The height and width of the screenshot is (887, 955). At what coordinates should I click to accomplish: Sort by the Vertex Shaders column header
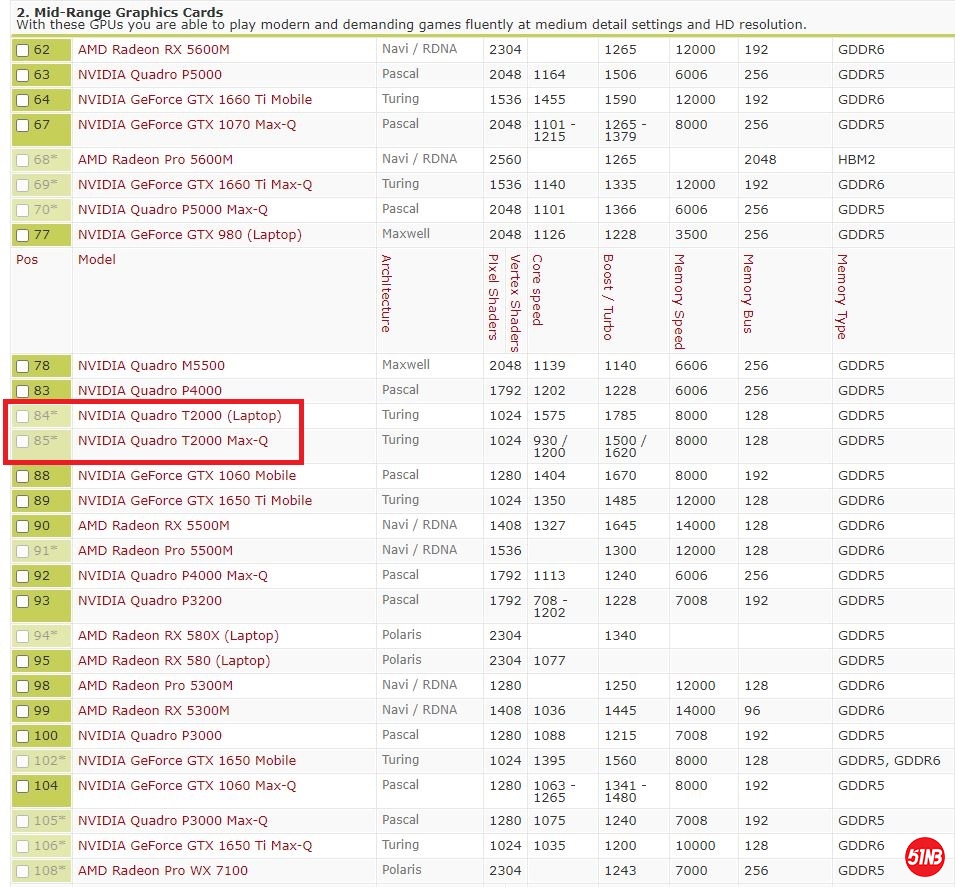point(515,303)
